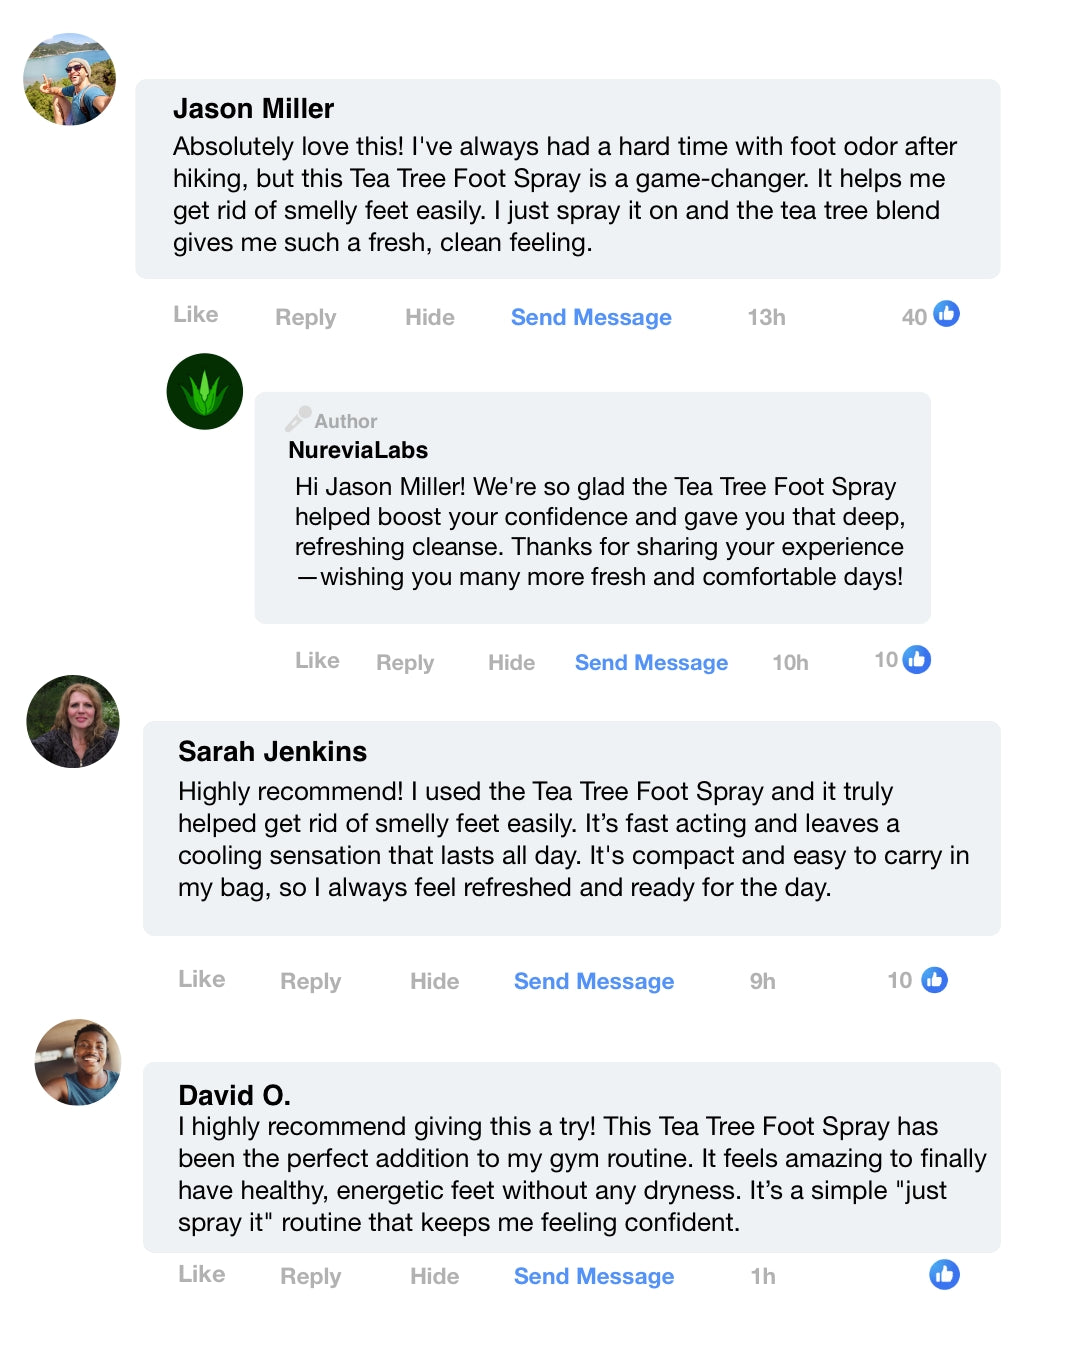Like Sarah Jenkins' comment
1080x1350 pixels.
pos(202,980)
